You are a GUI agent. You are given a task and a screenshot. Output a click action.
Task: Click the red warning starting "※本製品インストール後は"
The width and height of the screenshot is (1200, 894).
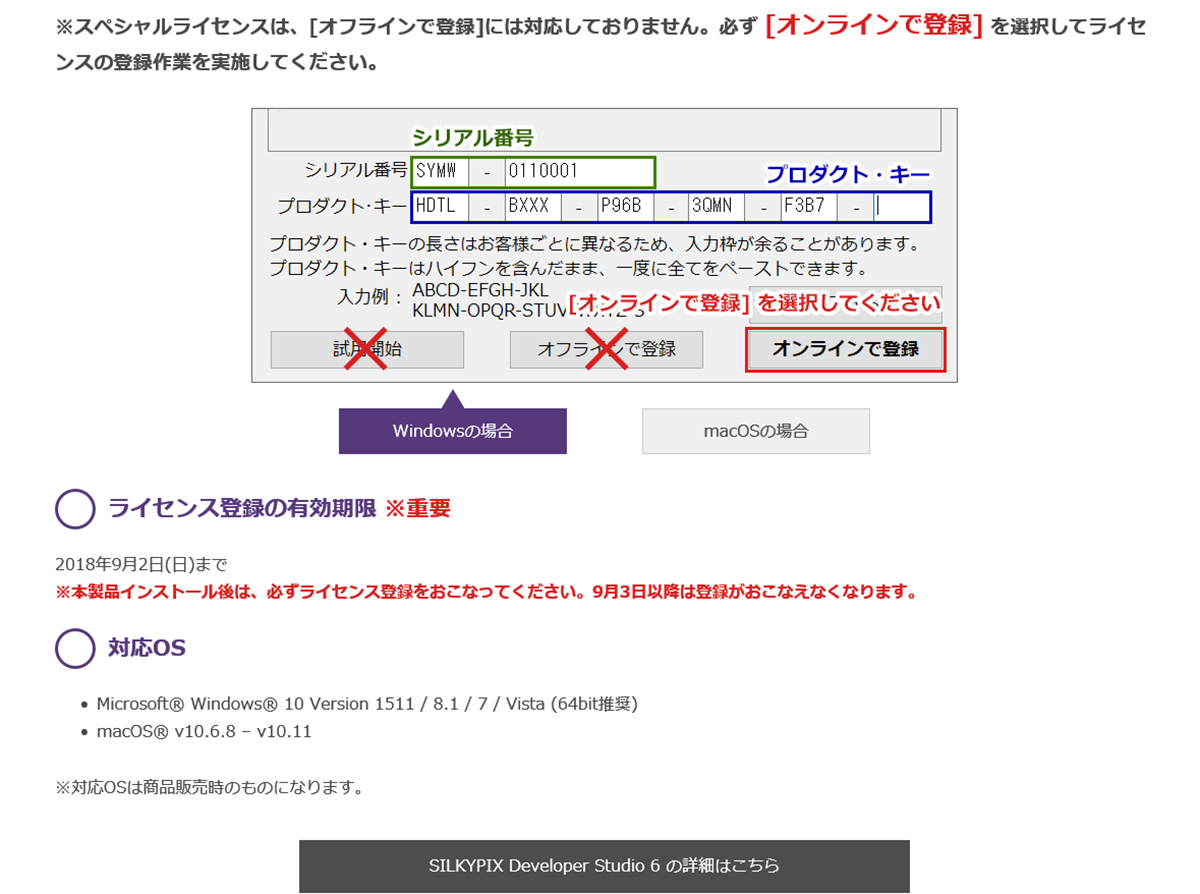click(487, 591)
